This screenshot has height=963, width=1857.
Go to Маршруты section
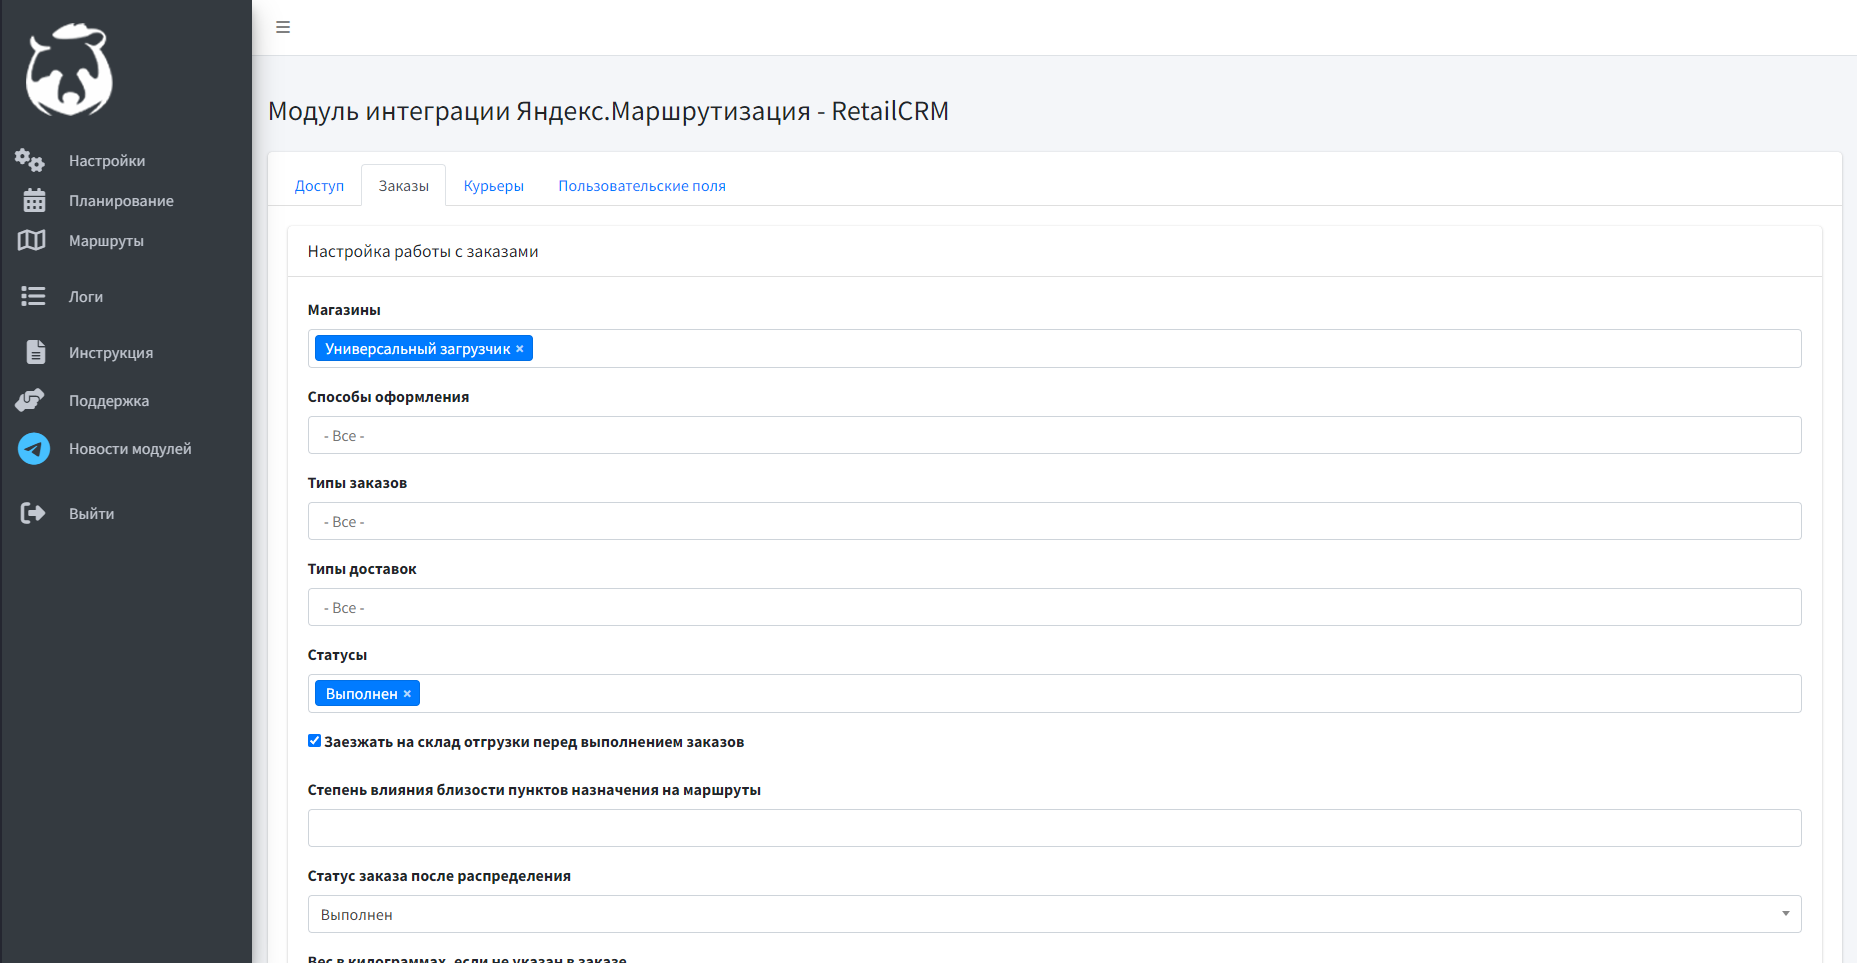(106, 240)
